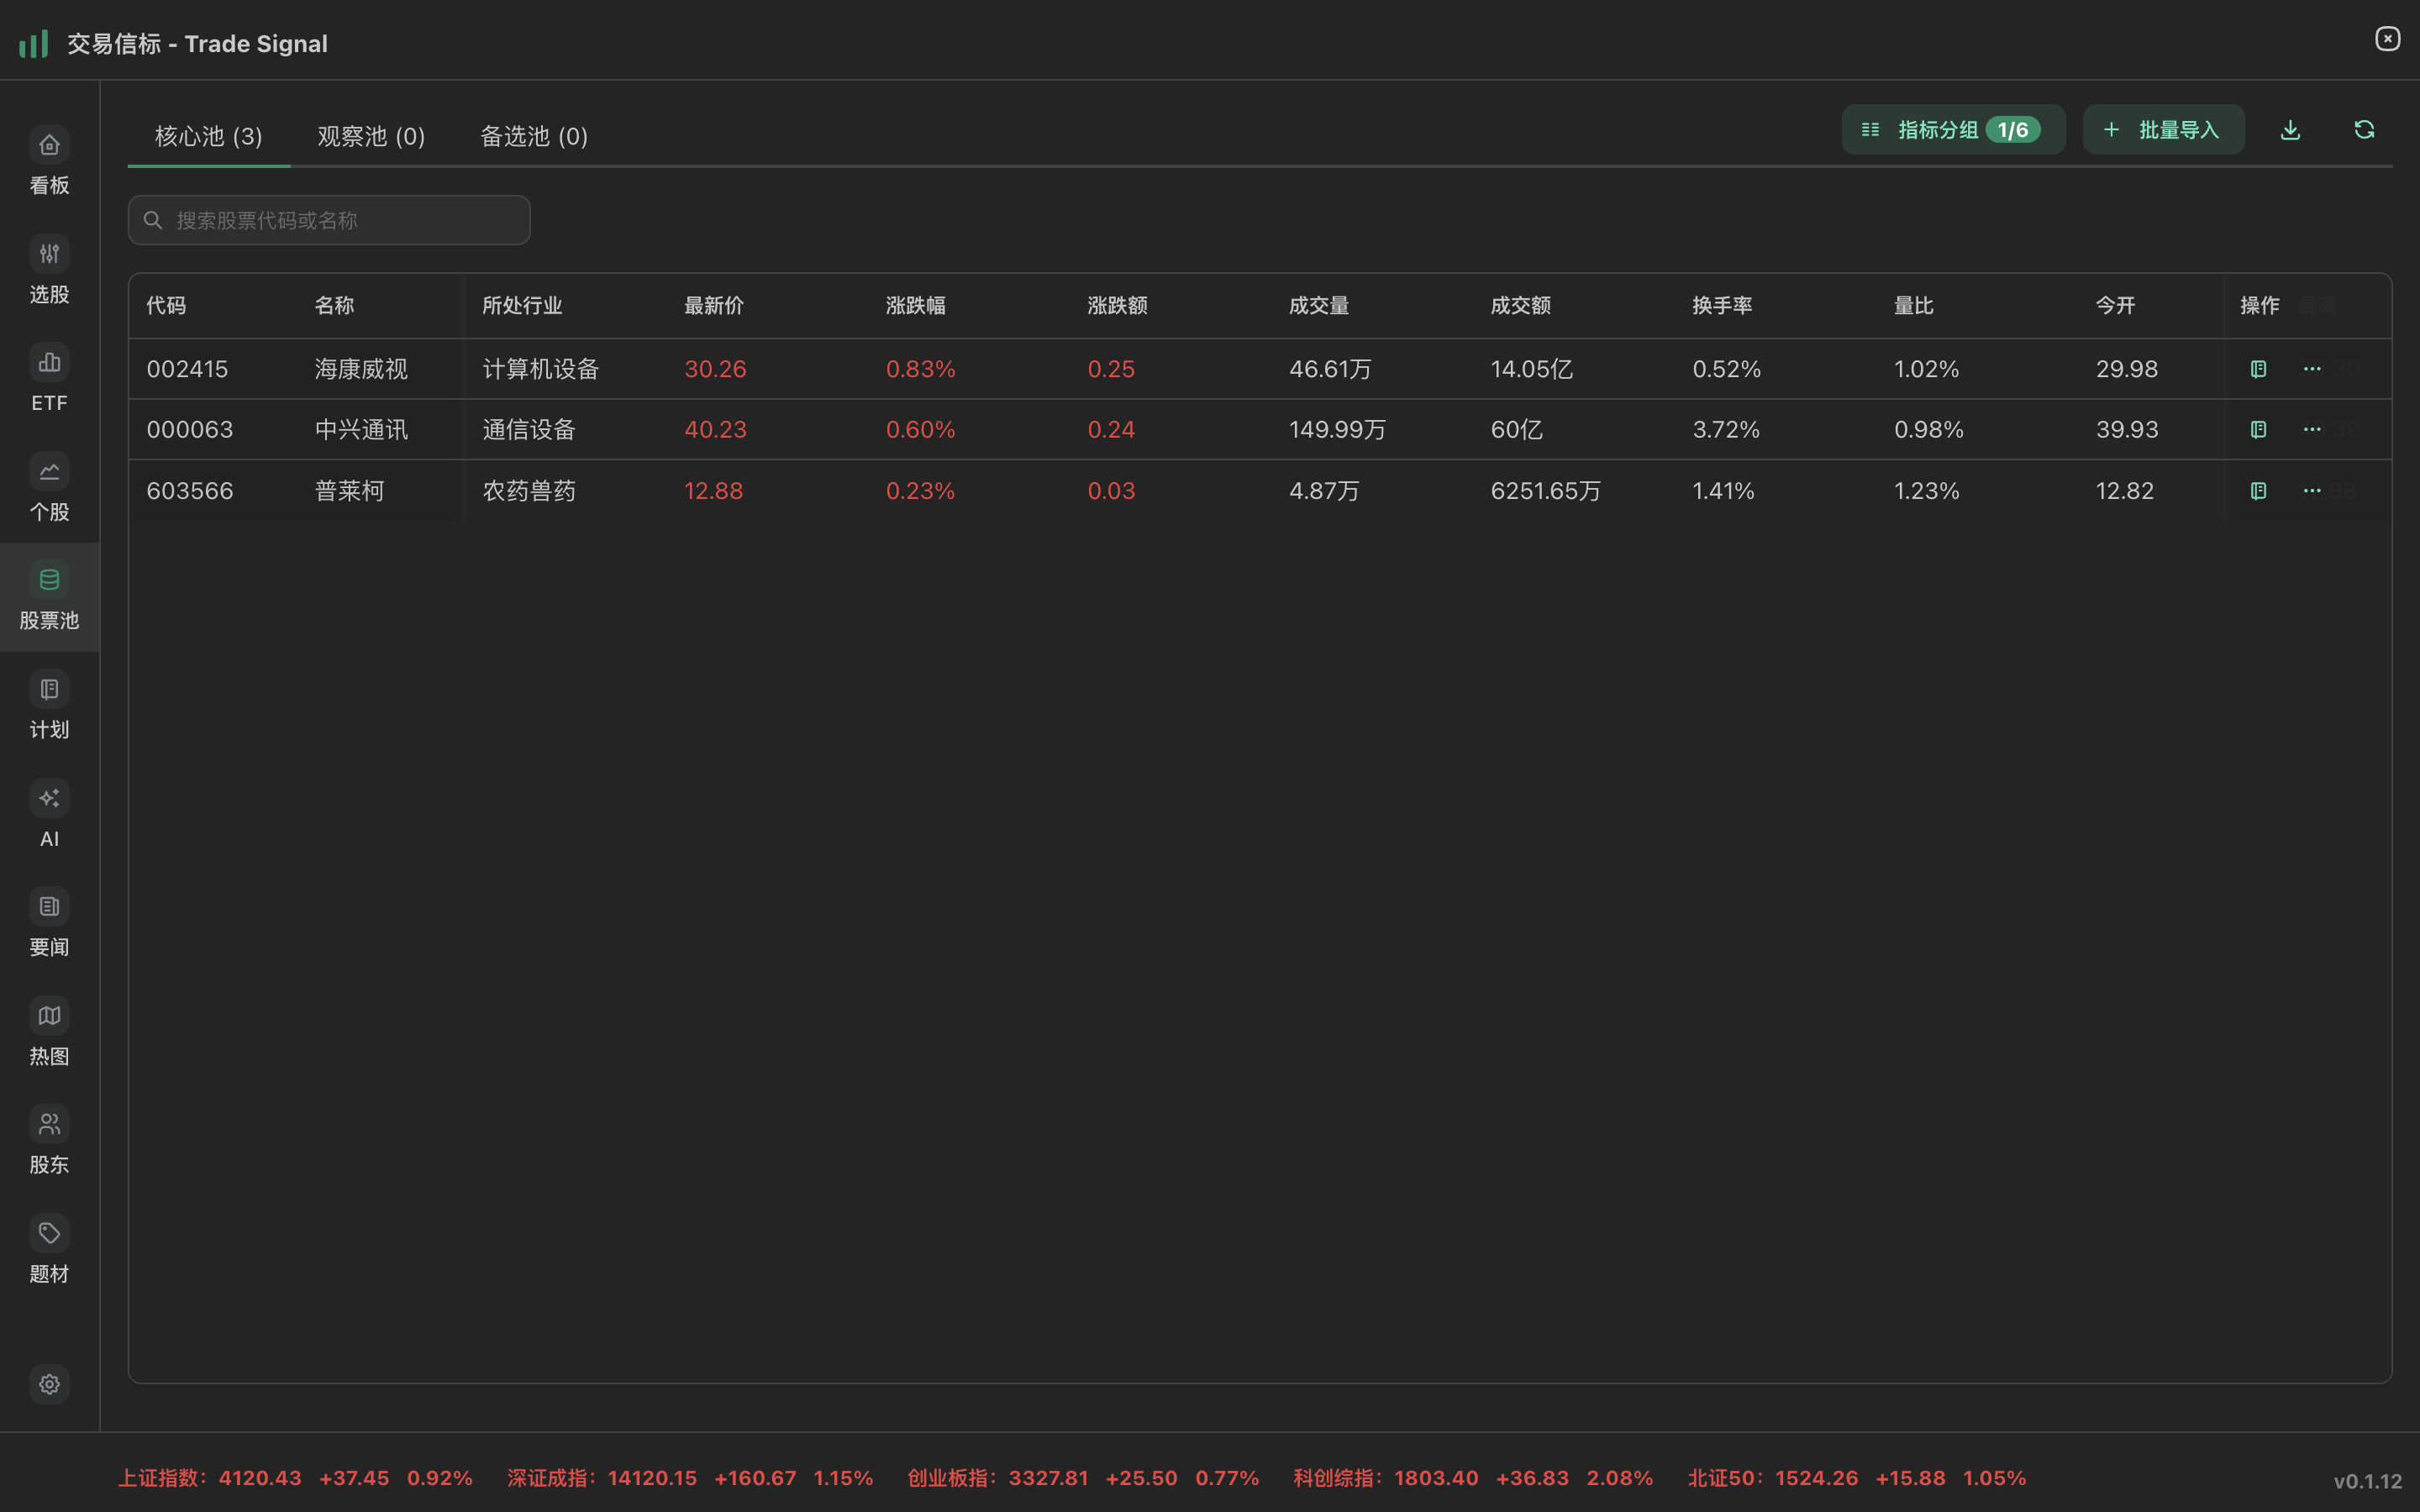Click the download export icon
Screen dimensions: 2420x1512
[2290, 130]
